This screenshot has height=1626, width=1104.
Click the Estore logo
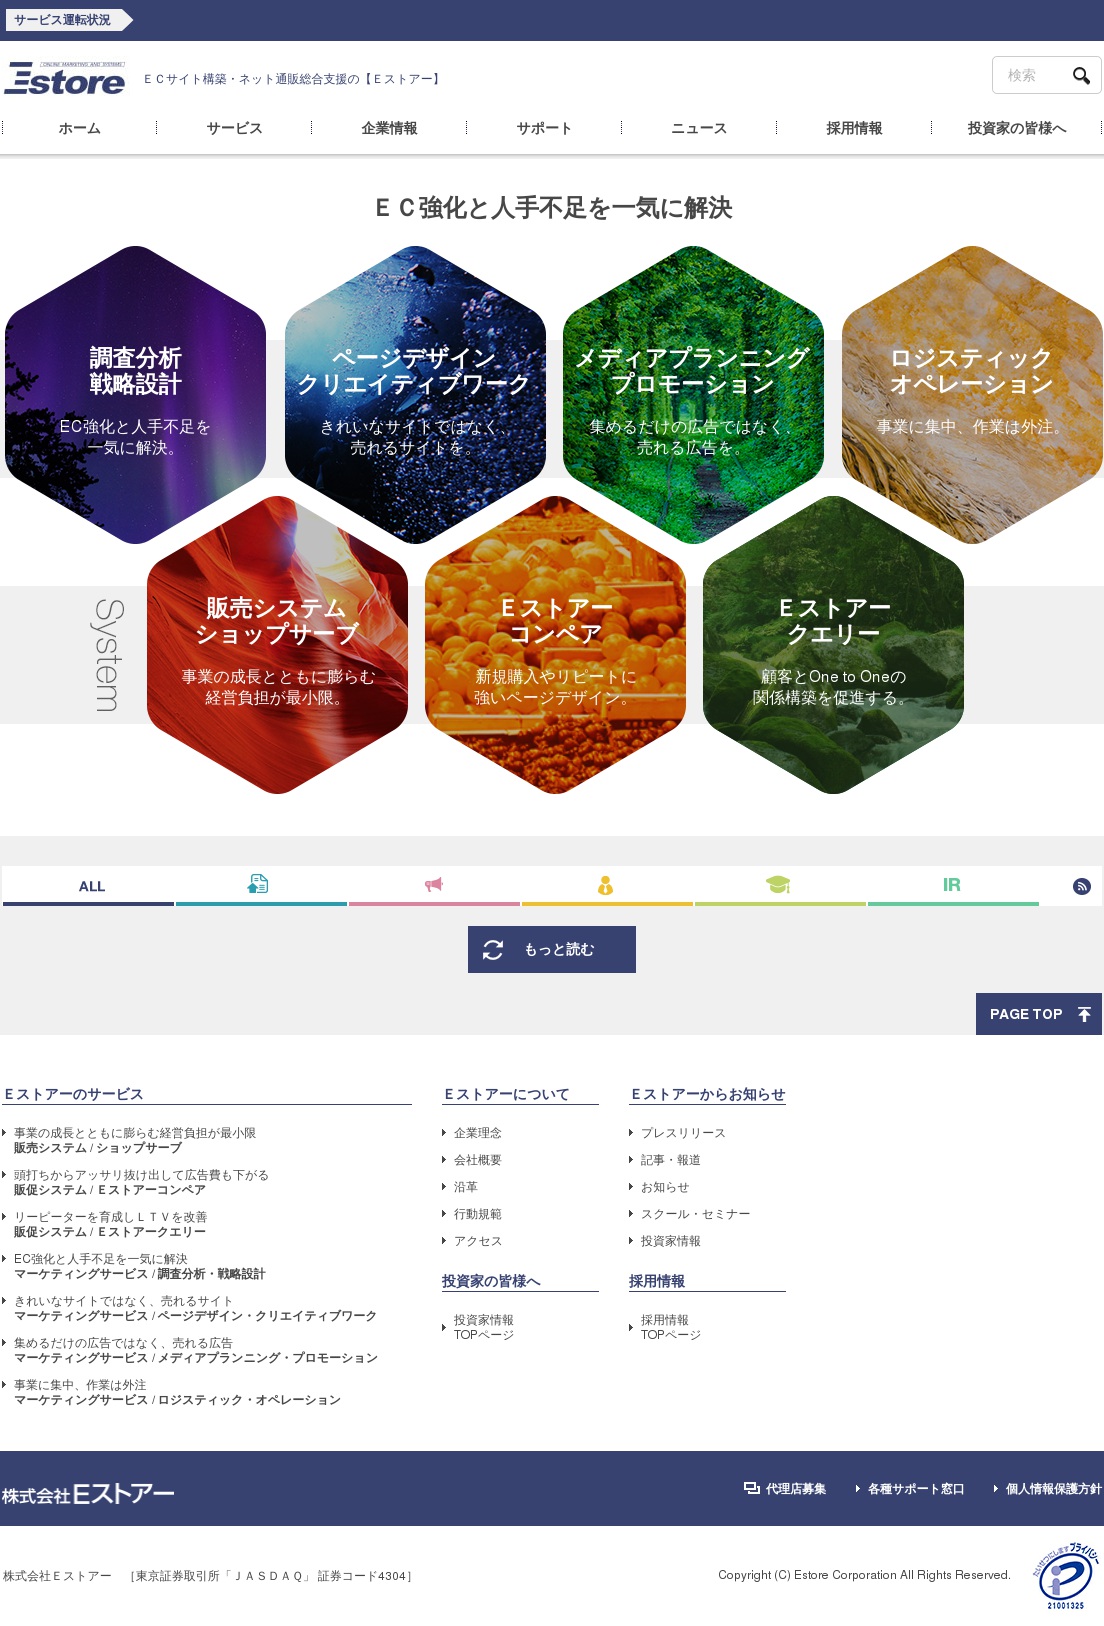pos(65,78)
